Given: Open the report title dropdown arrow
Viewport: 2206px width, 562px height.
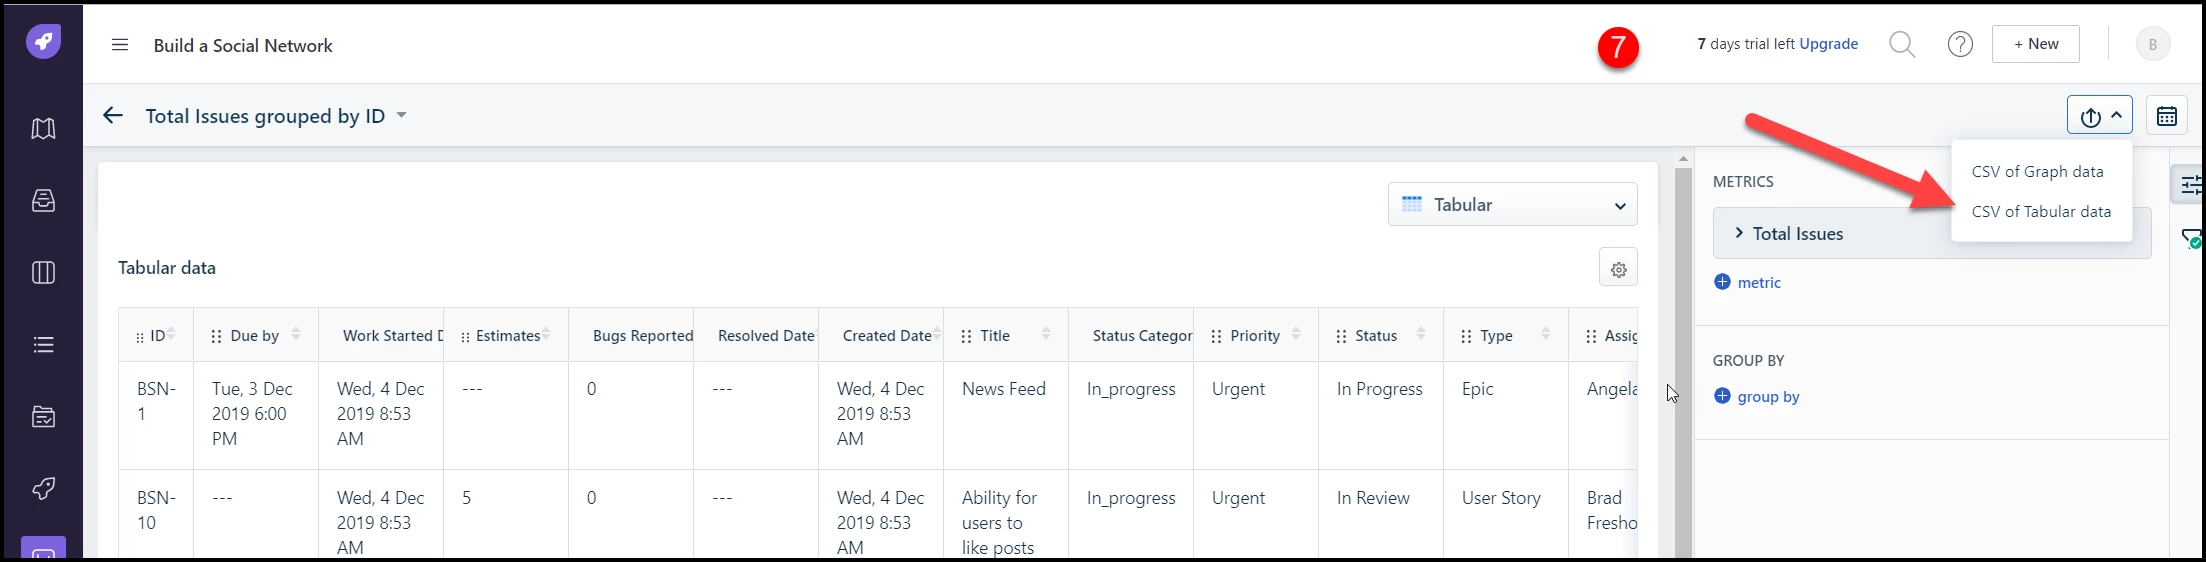Looking at the screenshot, I should pyautogui.click(x=401, y=115).
